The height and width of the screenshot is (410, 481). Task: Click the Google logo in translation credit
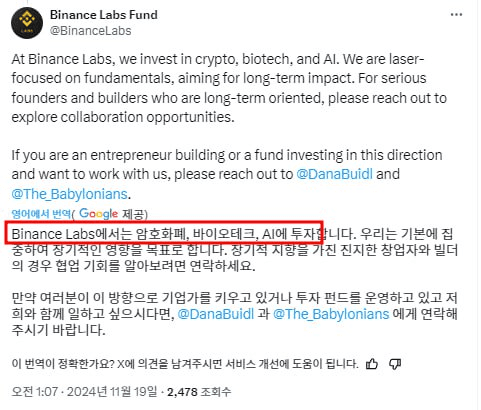coord(98,214)
